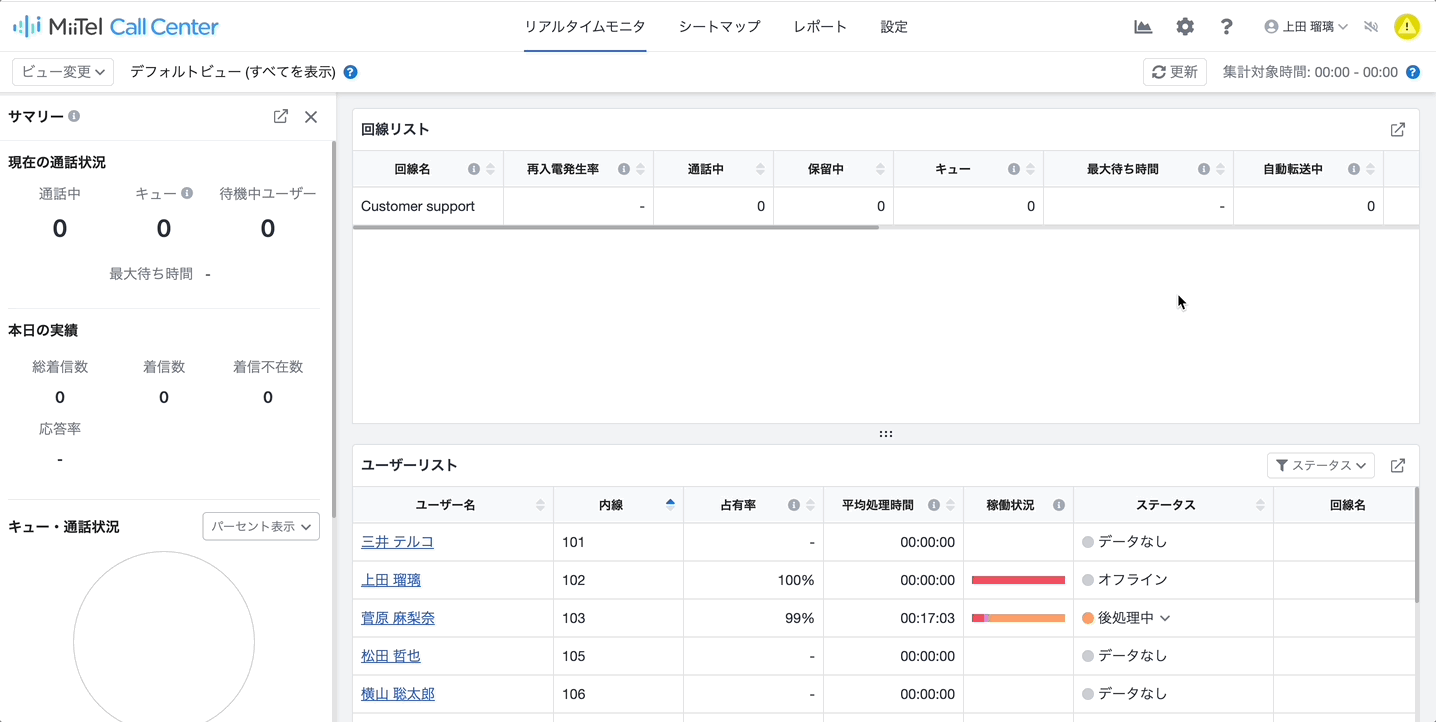Screen dimensions: 1436x722
Task: Click the オフライン status for 上田 瑠璃
Action: point(1125,580)
